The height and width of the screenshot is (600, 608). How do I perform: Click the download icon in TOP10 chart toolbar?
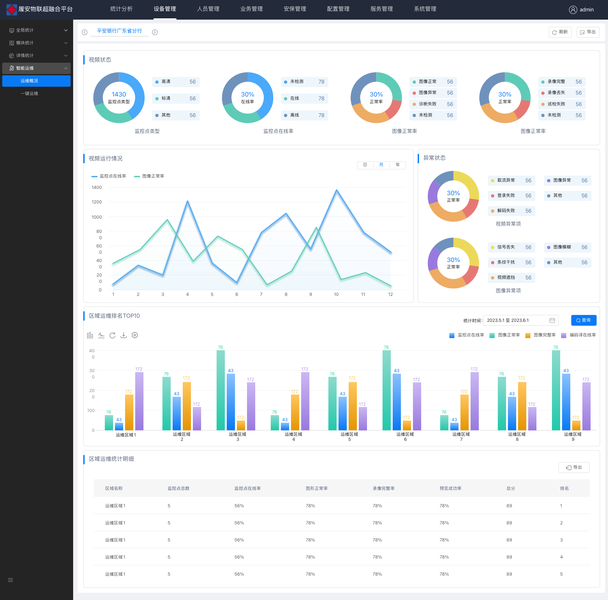tap(124, 335)
